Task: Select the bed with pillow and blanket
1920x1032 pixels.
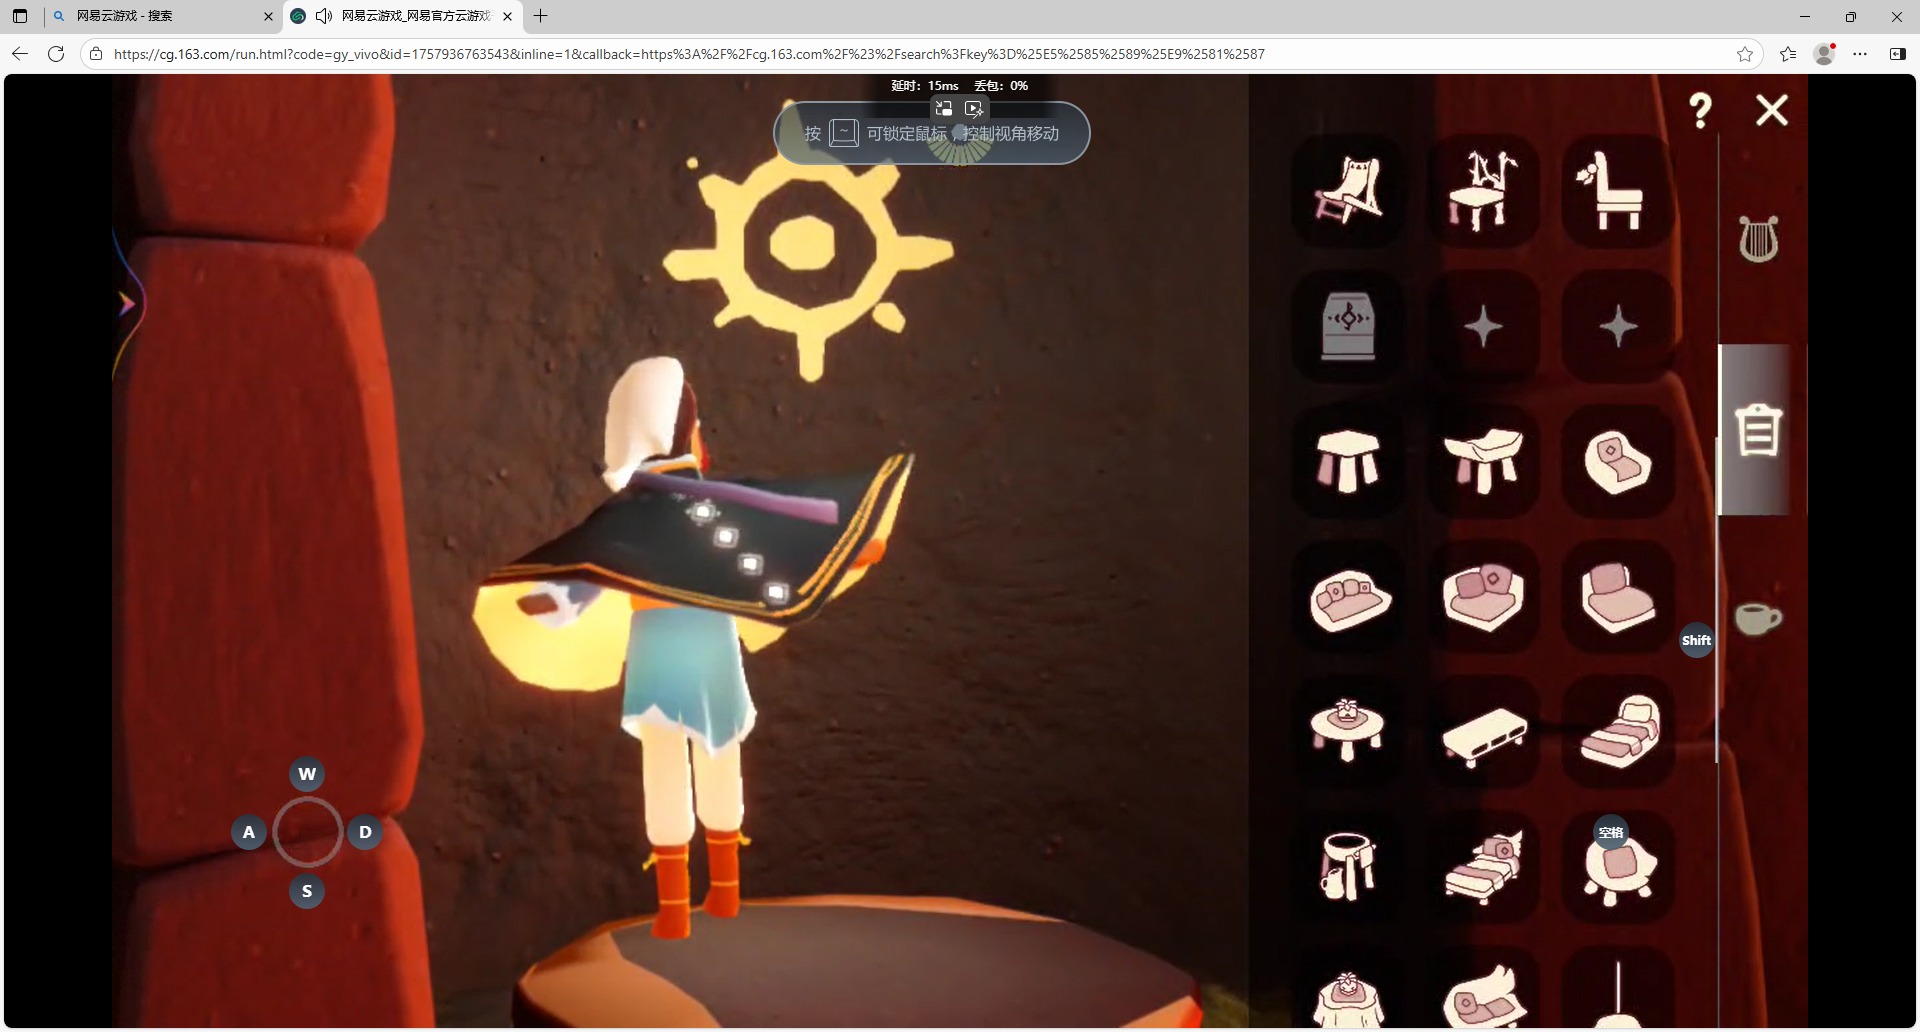Action: 1618,732
